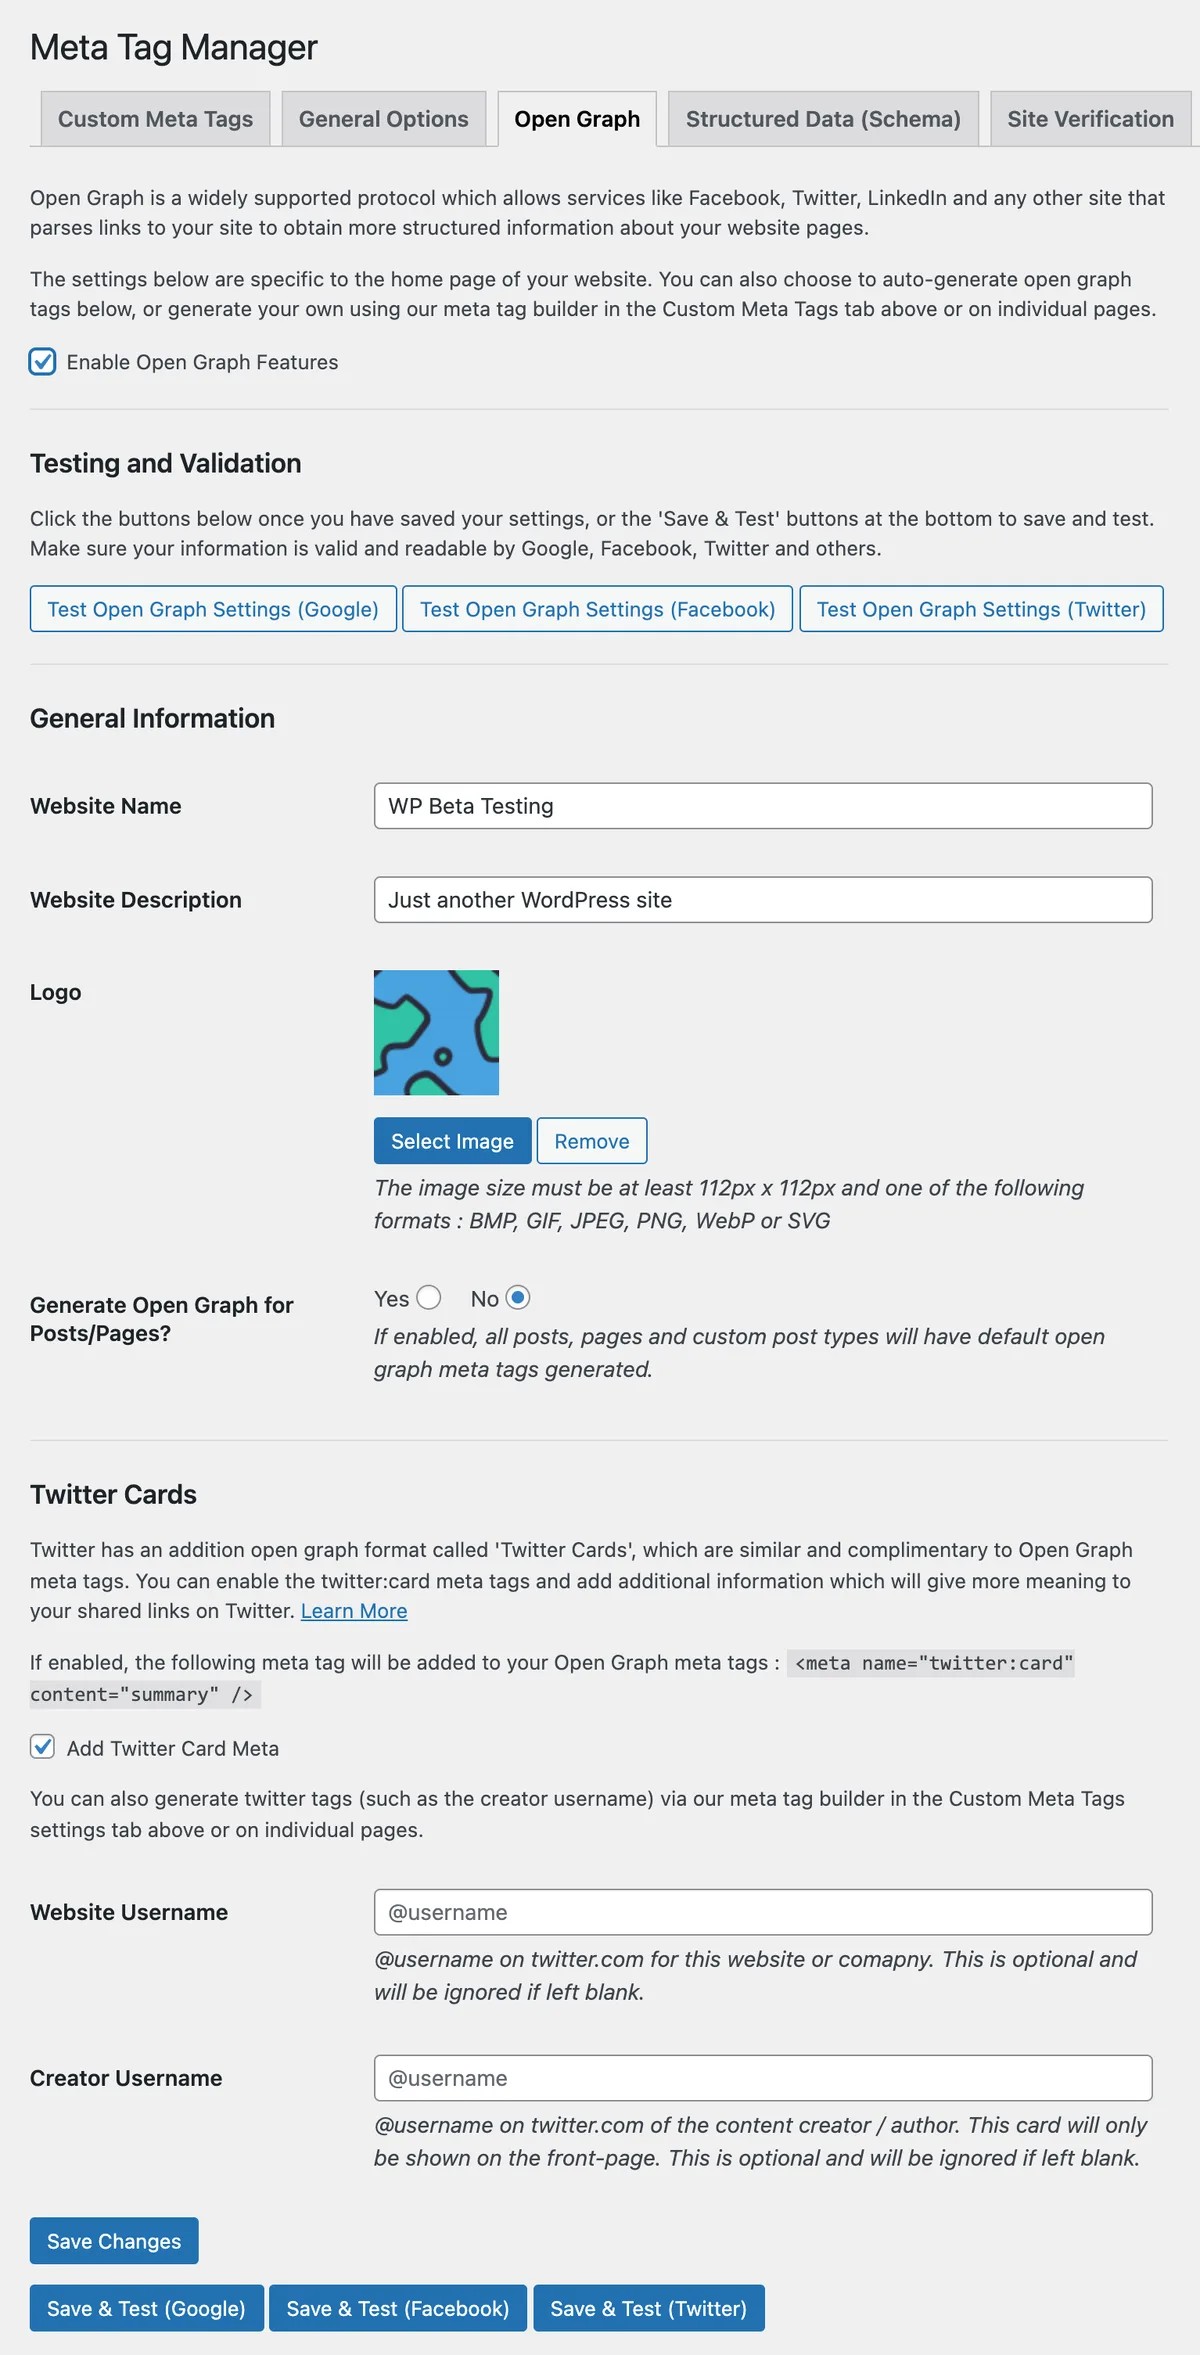Open the Custom Meta Tags tab
Viewport: 1200px width, 2355px height.
click(155, 119)
